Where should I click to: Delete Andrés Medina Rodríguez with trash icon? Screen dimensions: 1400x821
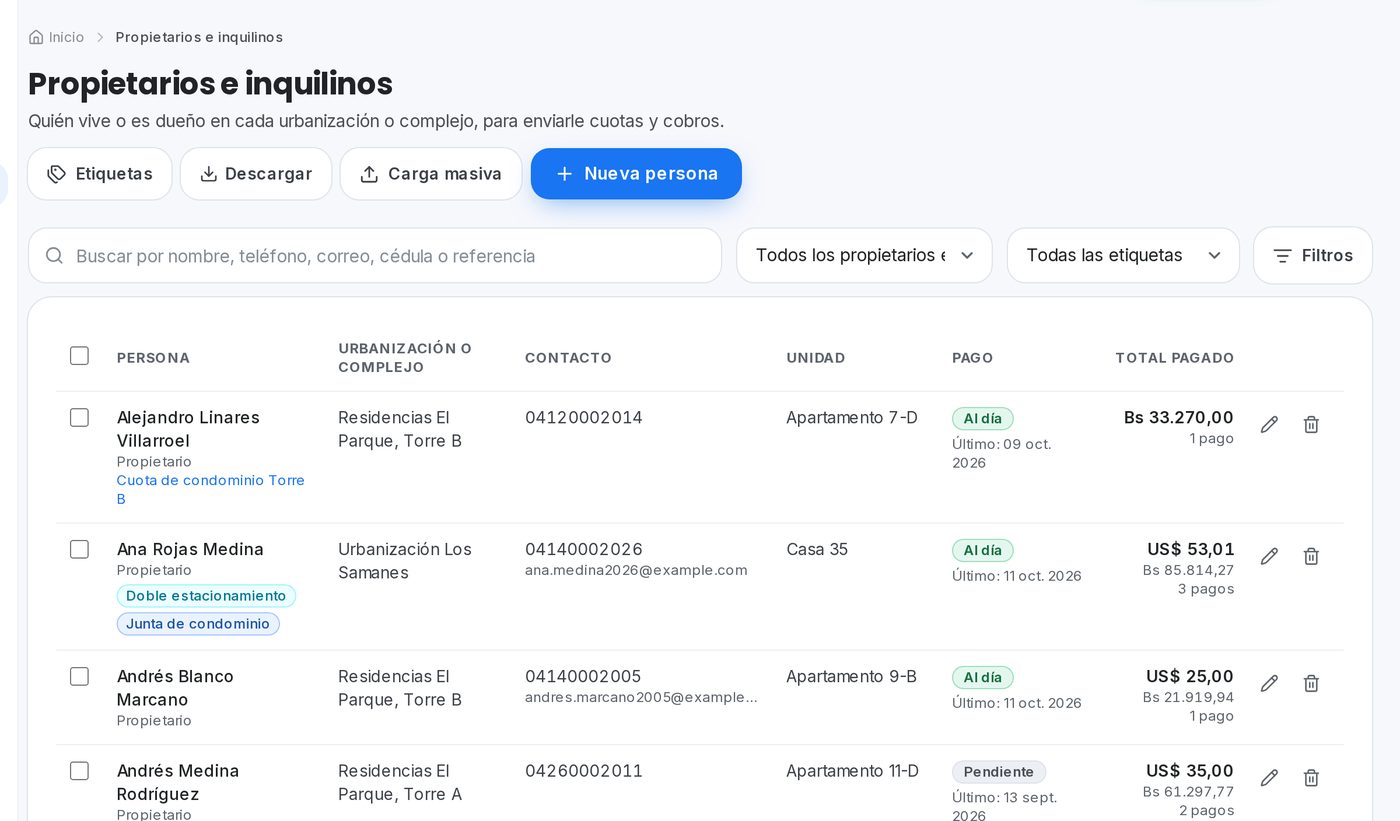(1311, 778)
